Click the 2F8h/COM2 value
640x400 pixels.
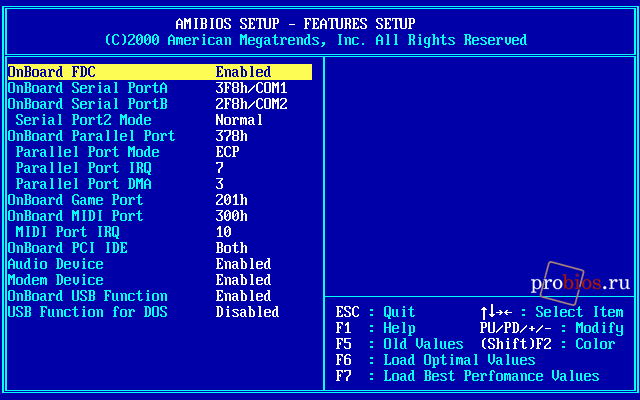tap(251, 104)
